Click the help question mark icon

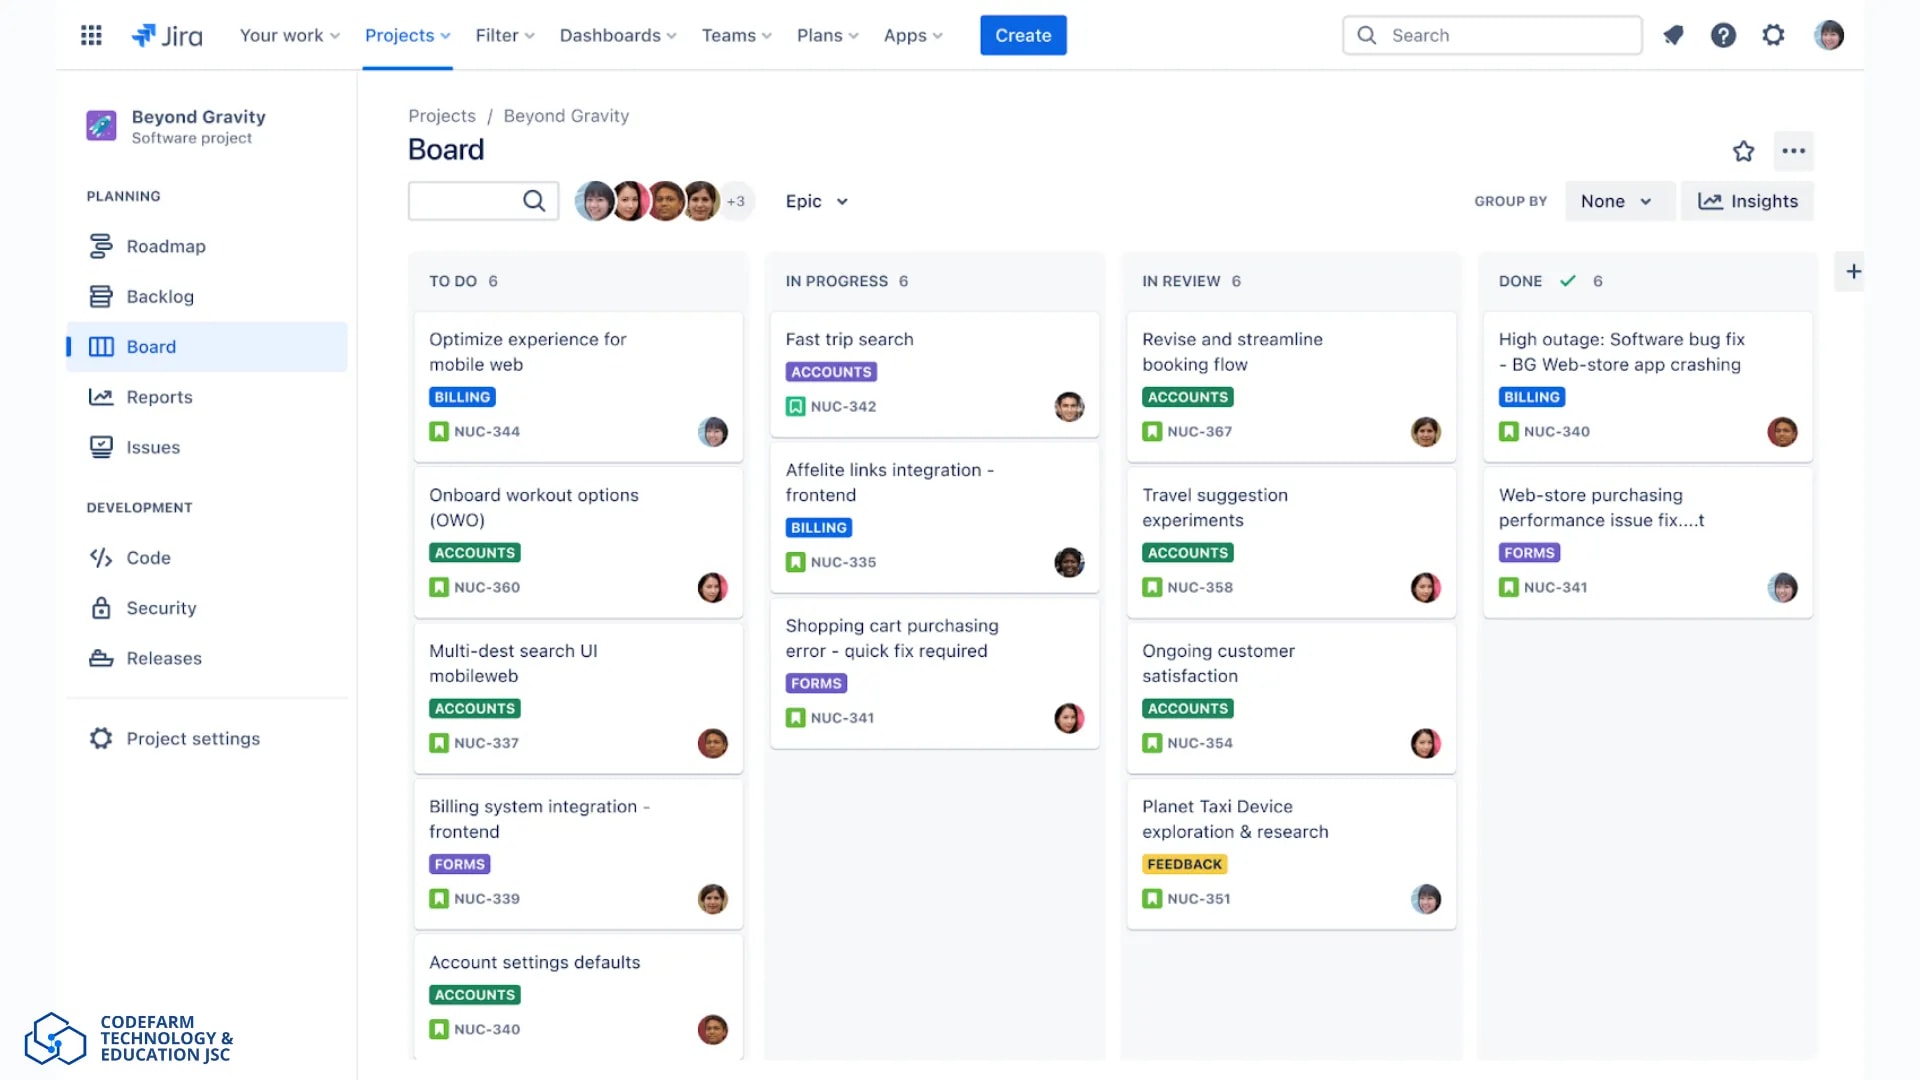click(x=1724, y=35)
